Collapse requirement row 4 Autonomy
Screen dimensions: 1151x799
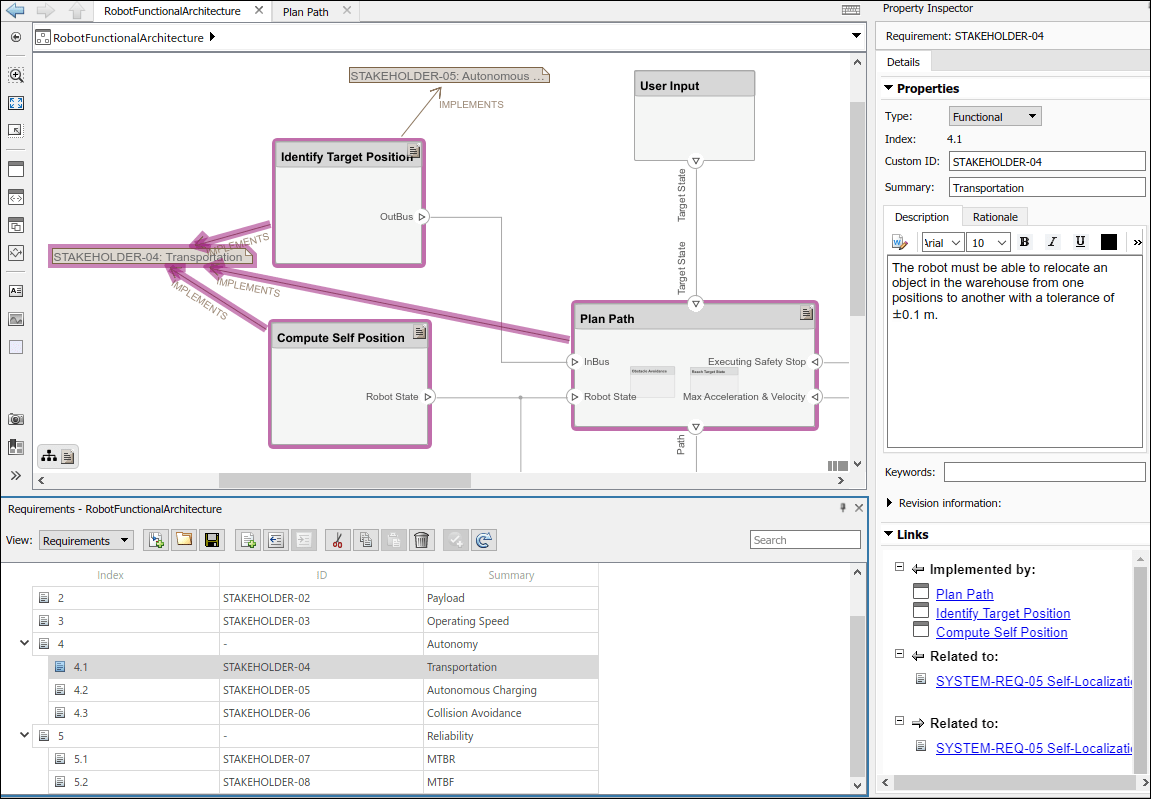pyautogui.click(x=24, y=643)
